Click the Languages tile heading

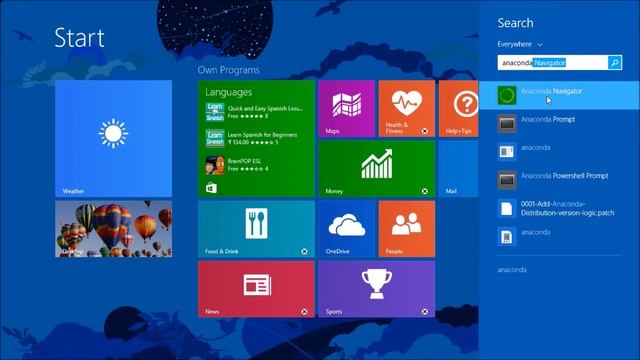[x=229, y=92]
